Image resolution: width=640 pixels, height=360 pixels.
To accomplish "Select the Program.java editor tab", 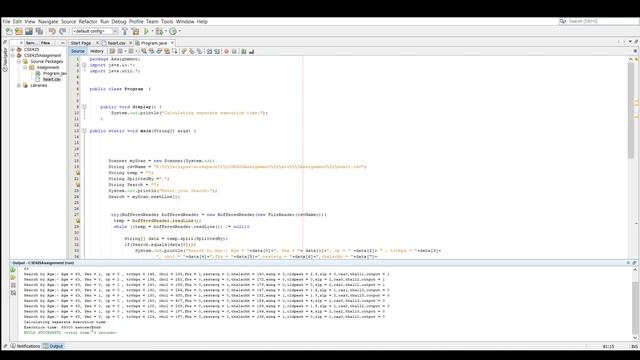I will [154, 43].
